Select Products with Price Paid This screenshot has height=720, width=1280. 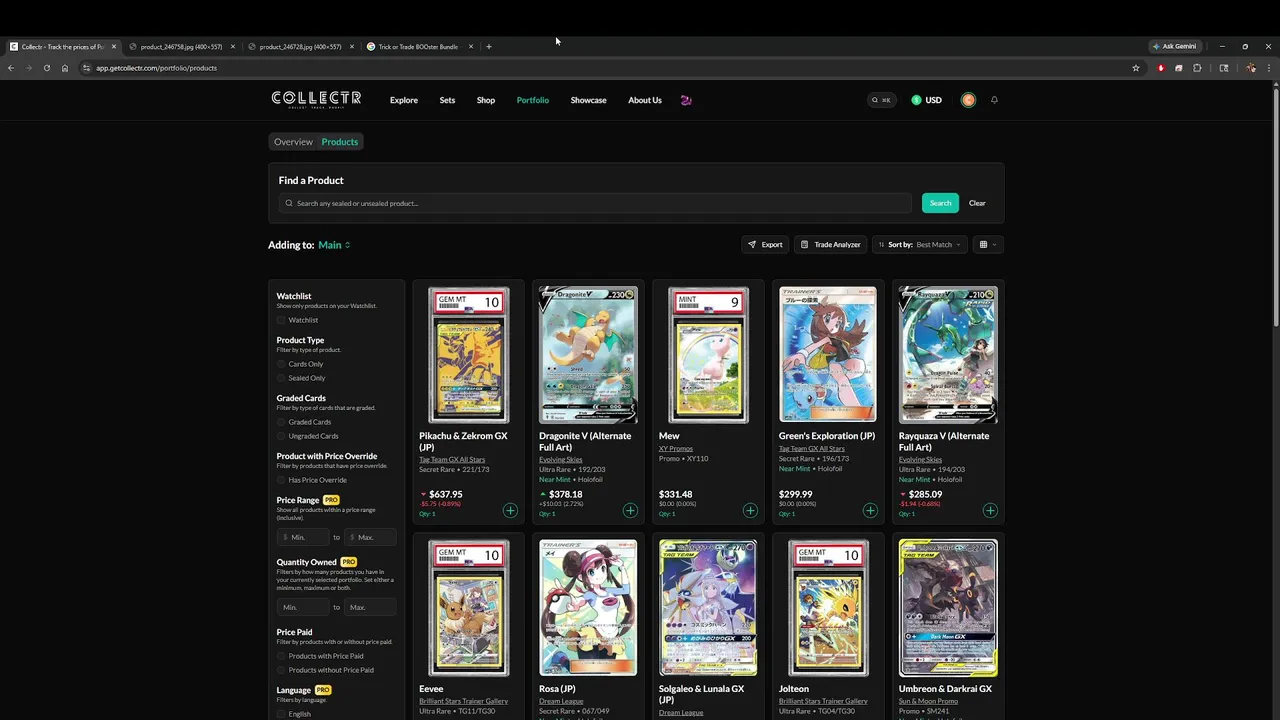coord(281,656)
